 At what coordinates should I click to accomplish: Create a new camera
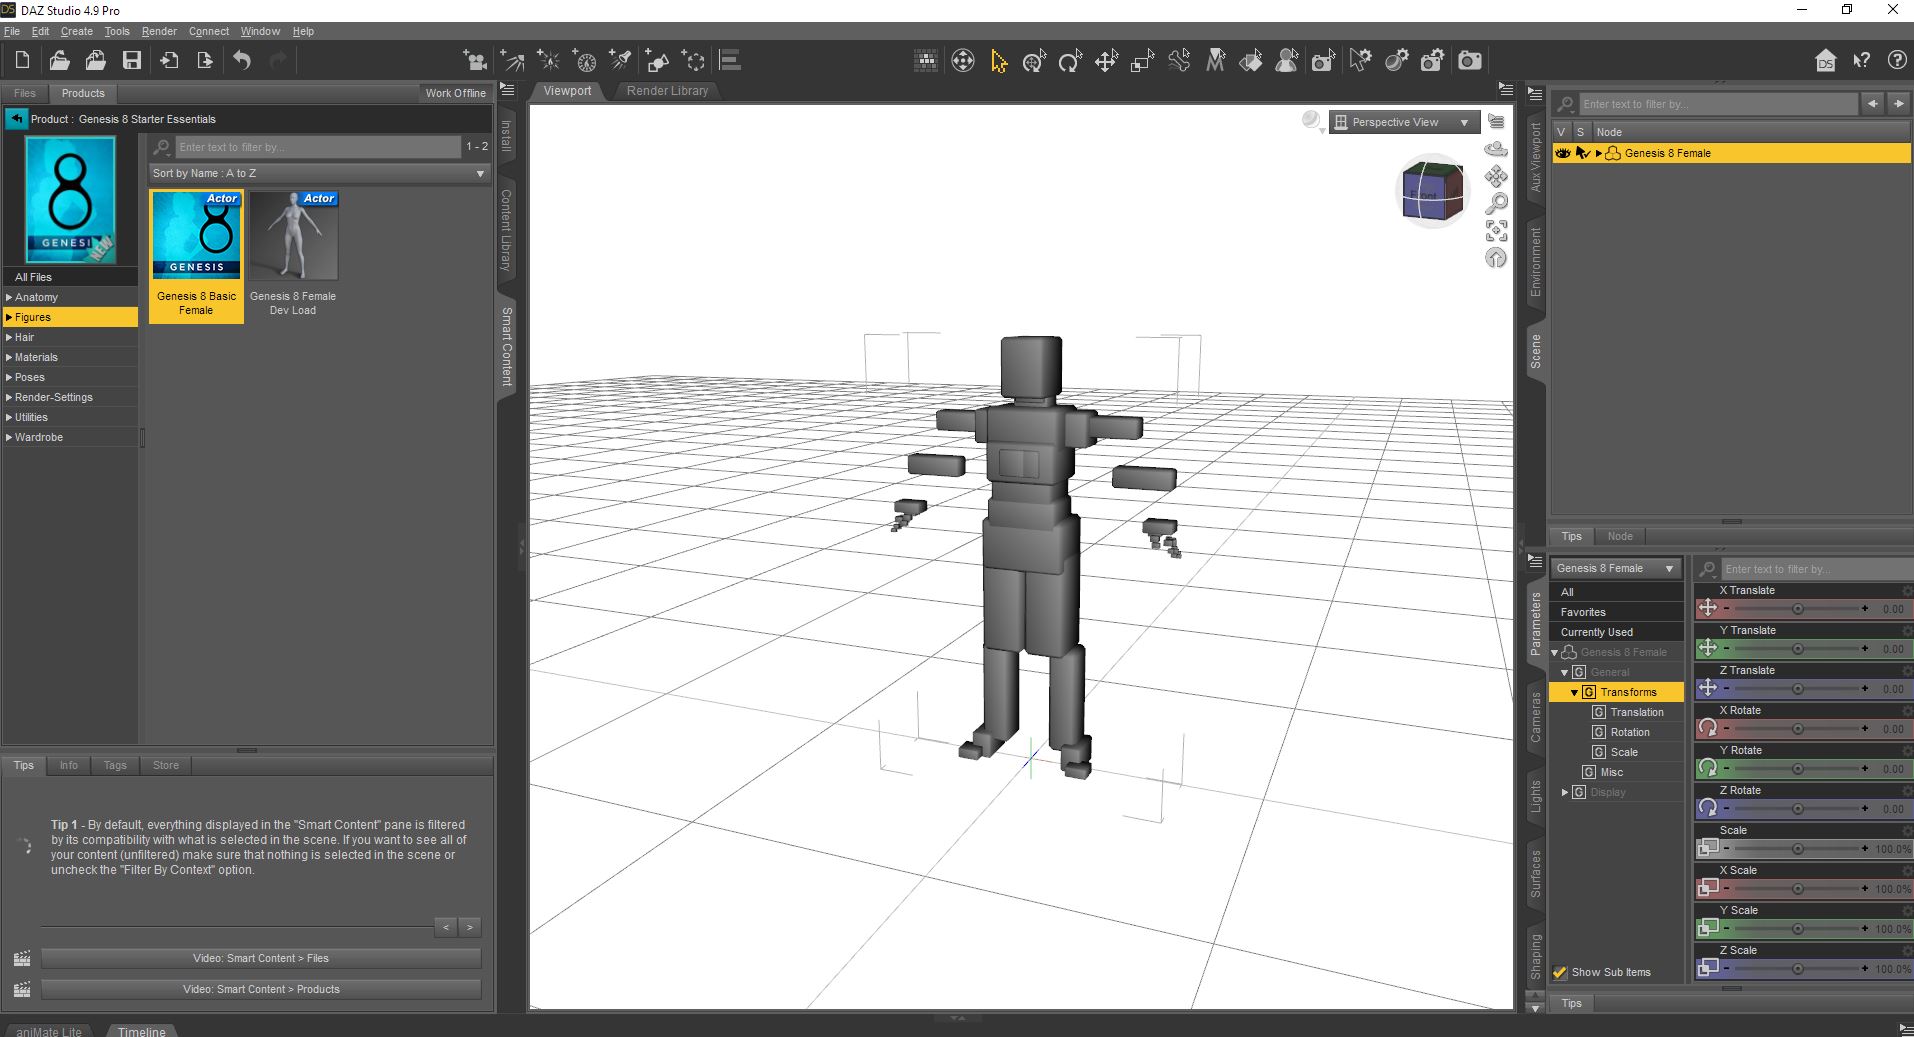(x=475, y=61)
